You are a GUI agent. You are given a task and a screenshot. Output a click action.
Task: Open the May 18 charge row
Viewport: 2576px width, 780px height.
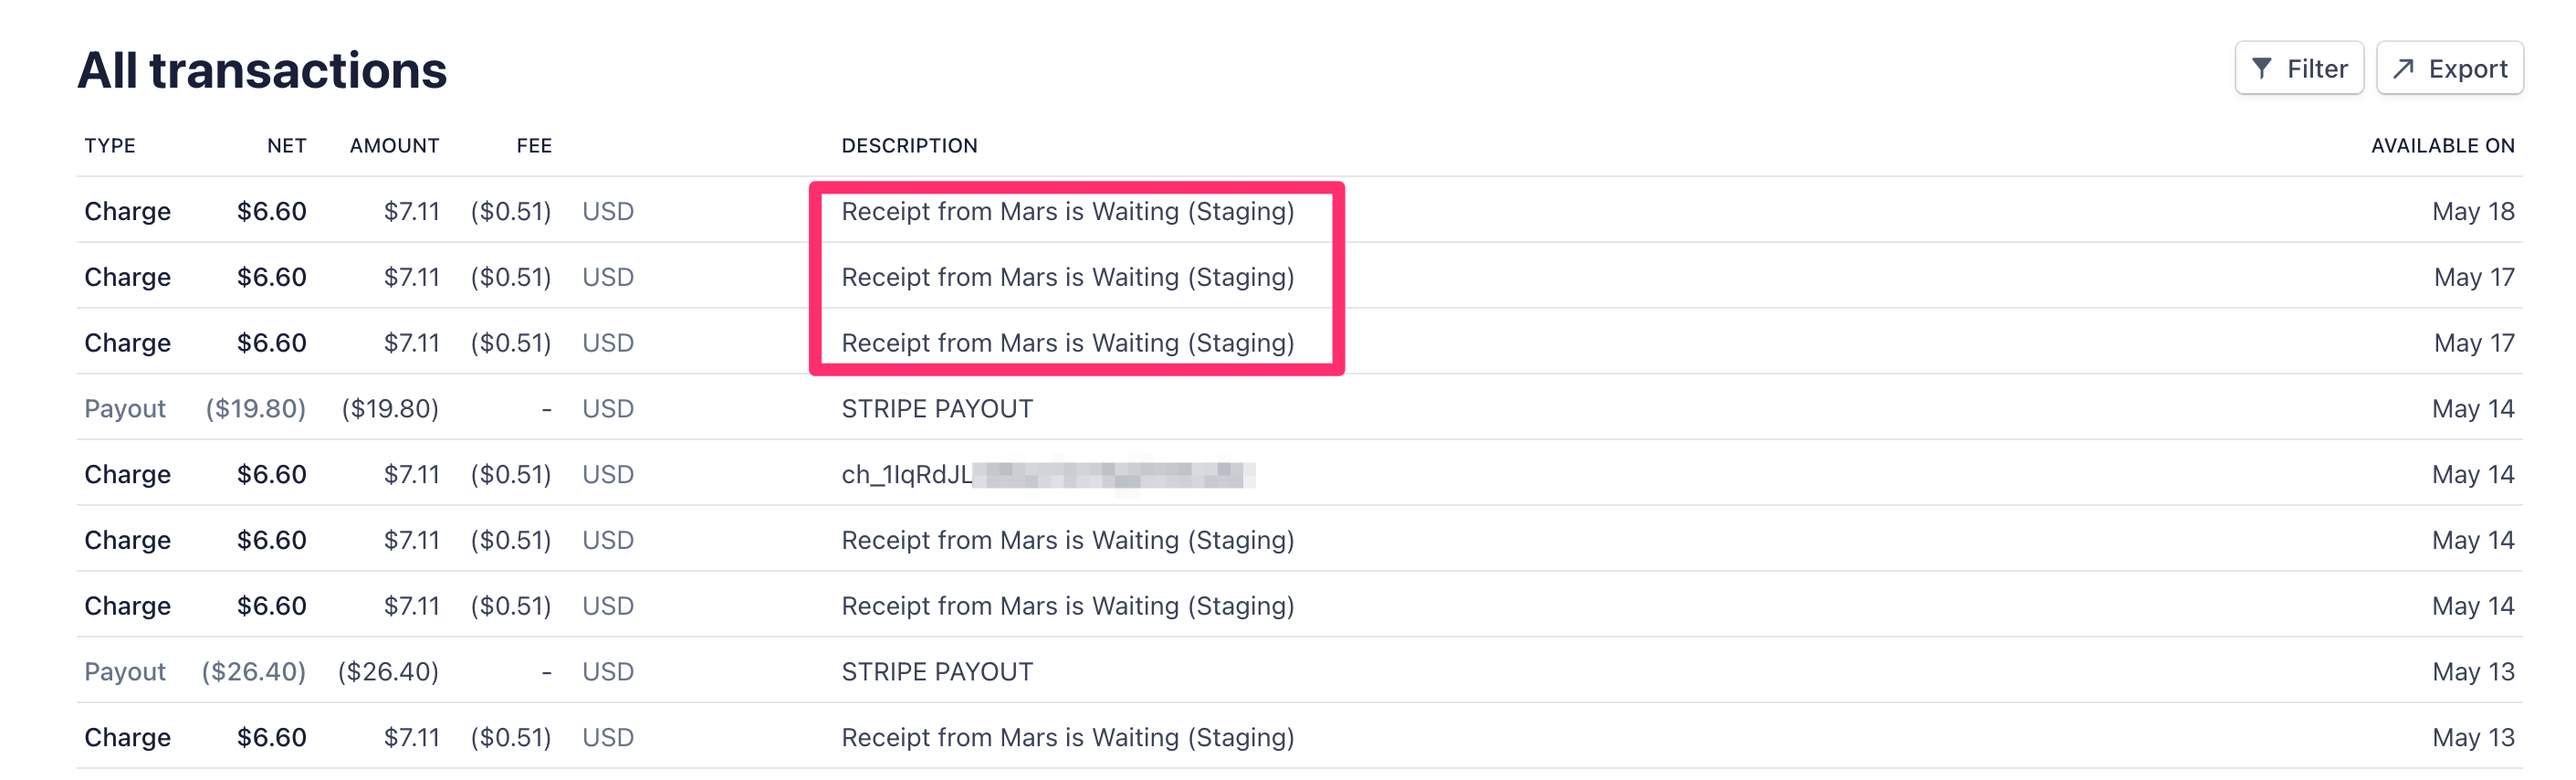tap(1299, 210)
